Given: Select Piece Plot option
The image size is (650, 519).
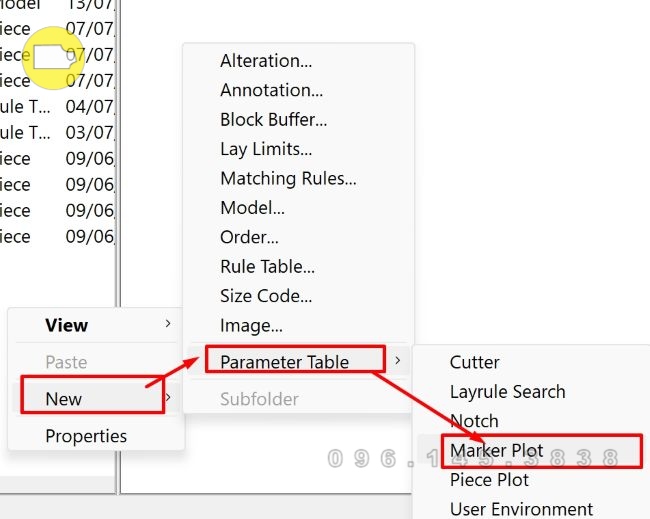Looking at the screenshot, I should tap(489, 480).
